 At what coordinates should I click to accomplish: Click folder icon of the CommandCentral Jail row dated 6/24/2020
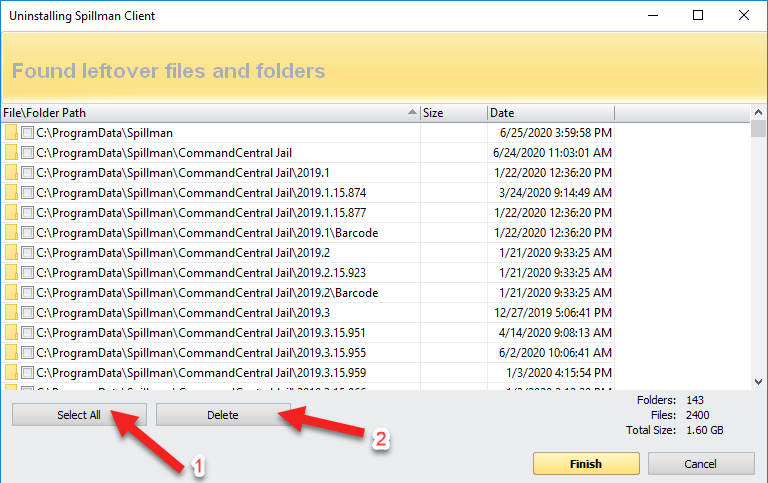(x=11, y=153)
